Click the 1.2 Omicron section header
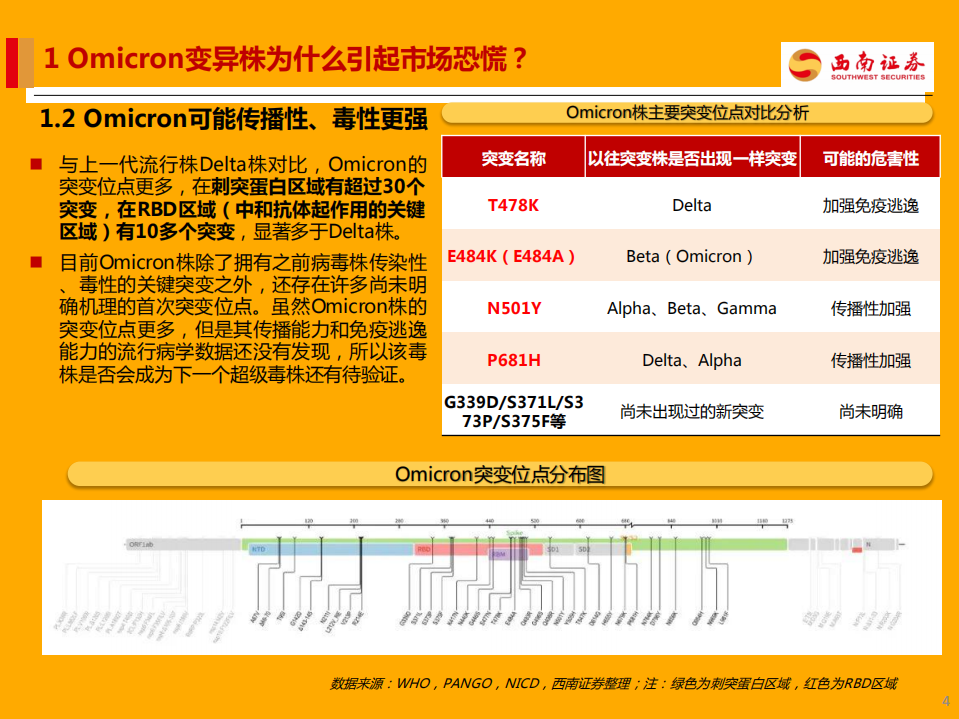Viewport: 959px width, 719px height. (230, 120)
